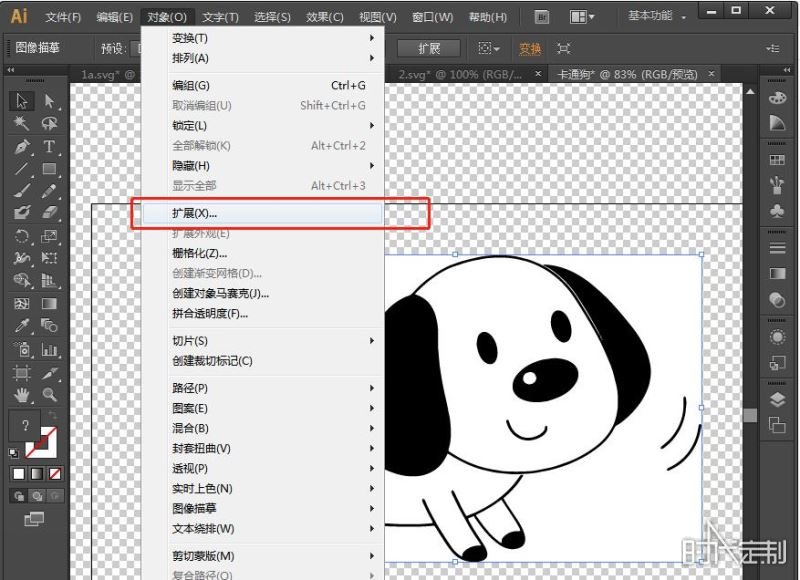Click the vertical scrollbar up arrow
800x580 pixels.
pos(750,92)
